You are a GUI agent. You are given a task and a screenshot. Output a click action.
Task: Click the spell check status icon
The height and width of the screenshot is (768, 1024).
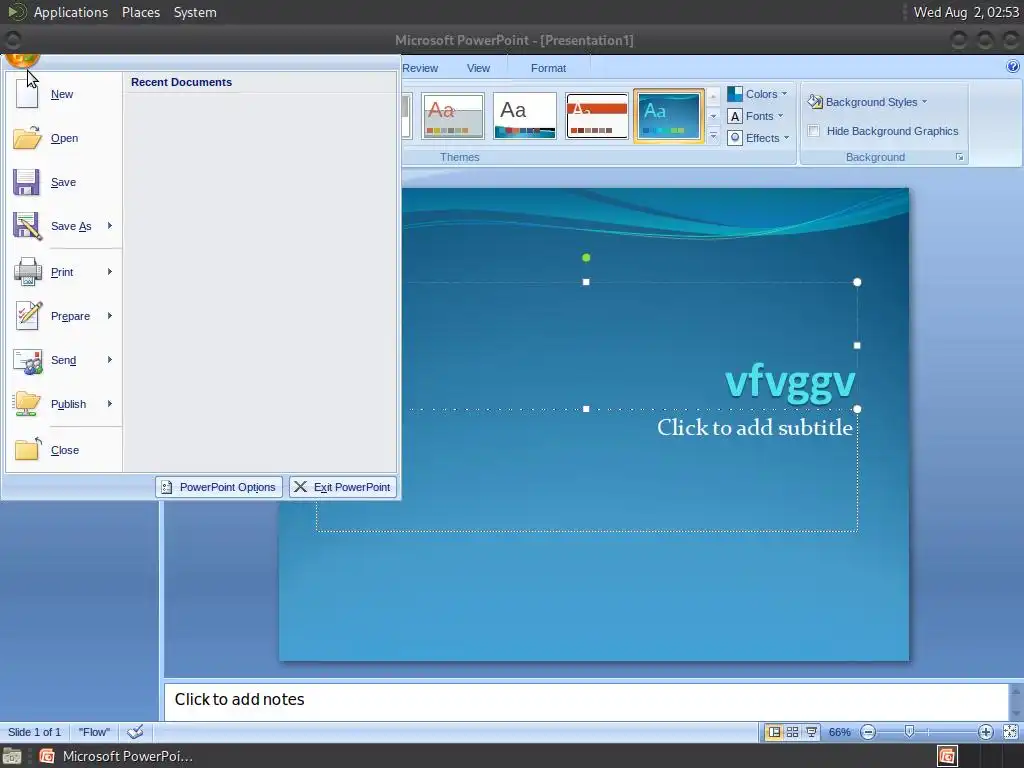[135, 732]
